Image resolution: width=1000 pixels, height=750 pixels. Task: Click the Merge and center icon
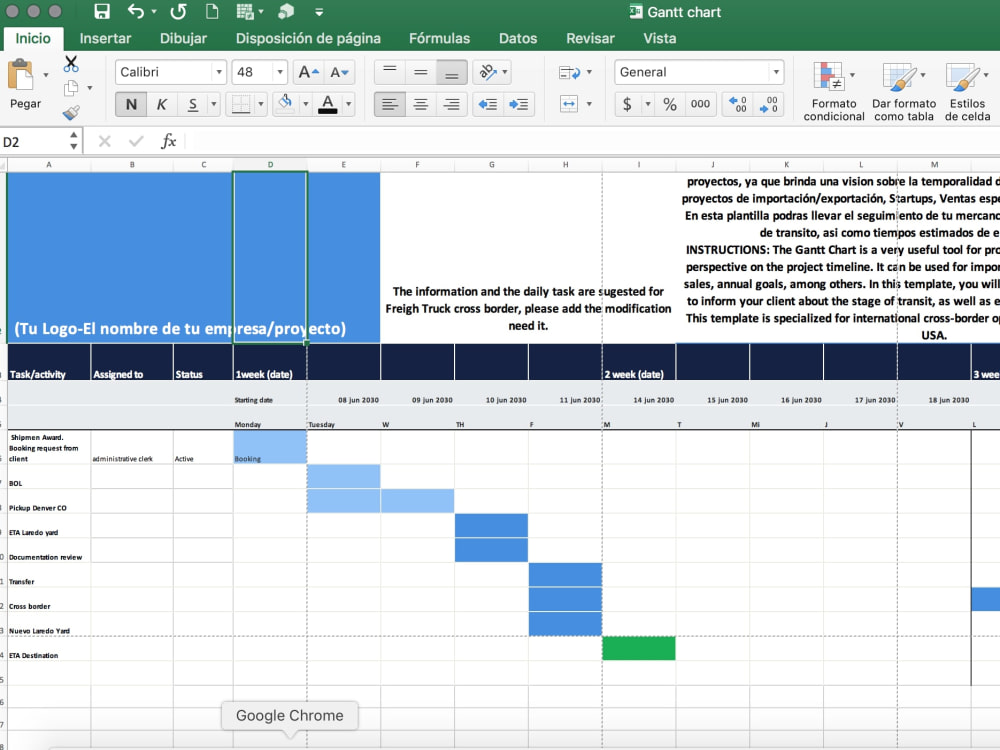point(569,103)
